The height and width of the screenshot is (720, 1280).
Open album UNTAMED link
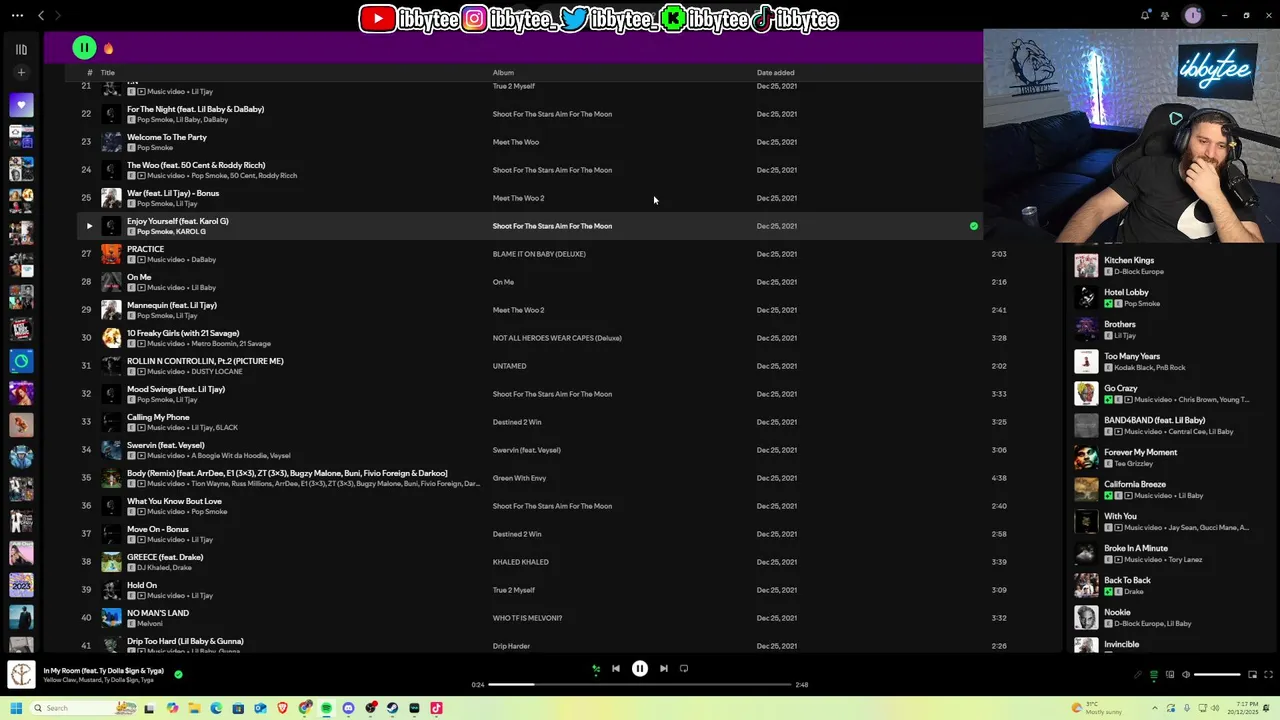(x=509, y=366)
